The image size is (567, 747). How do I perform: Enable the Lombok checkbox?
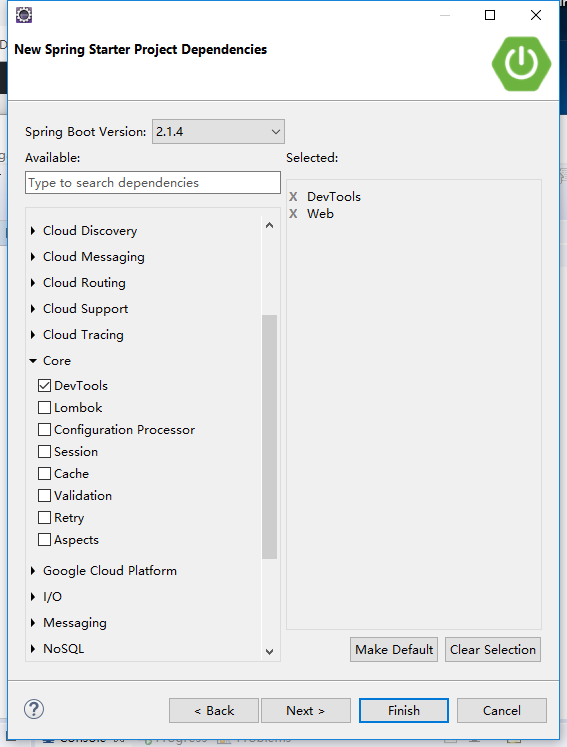click(x=44, y=407)
